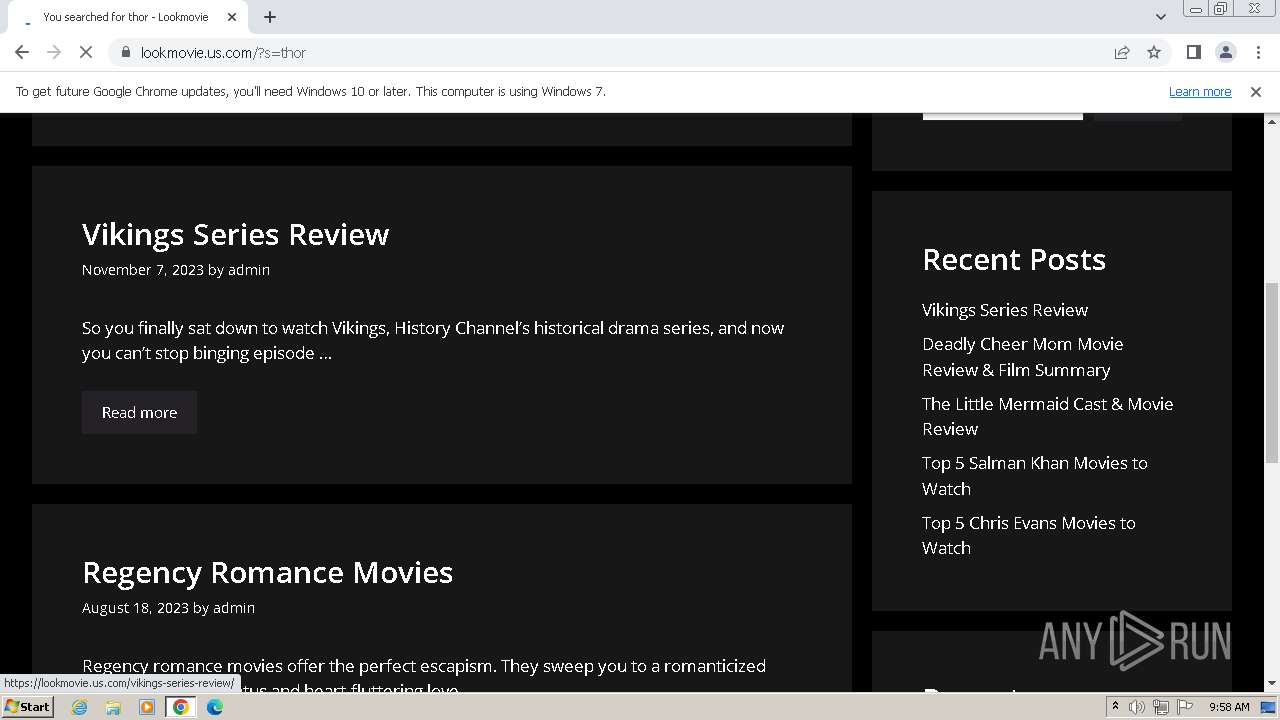Open the network tray icon
Image resolution: width=1280 pixels, height=720 pixels.
[1161, 707]
